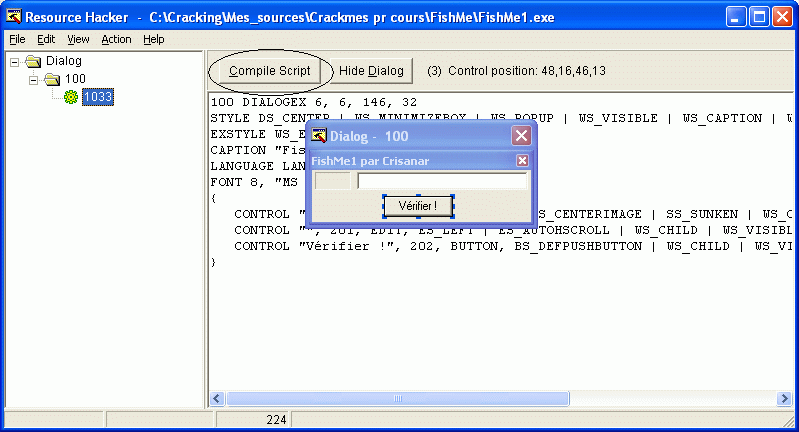Click the sunken static control in dialog preview
799x432 pixels.
(x=333, y=181)
